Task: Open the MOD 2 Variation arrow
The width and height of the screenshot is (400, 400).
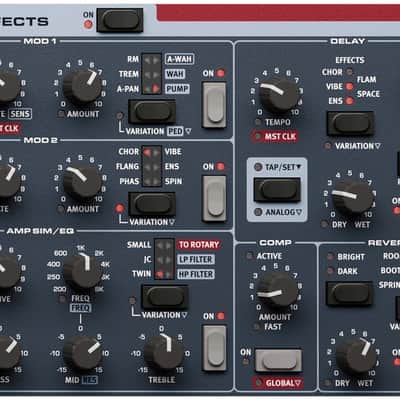Action: click(x=172, y=222)
